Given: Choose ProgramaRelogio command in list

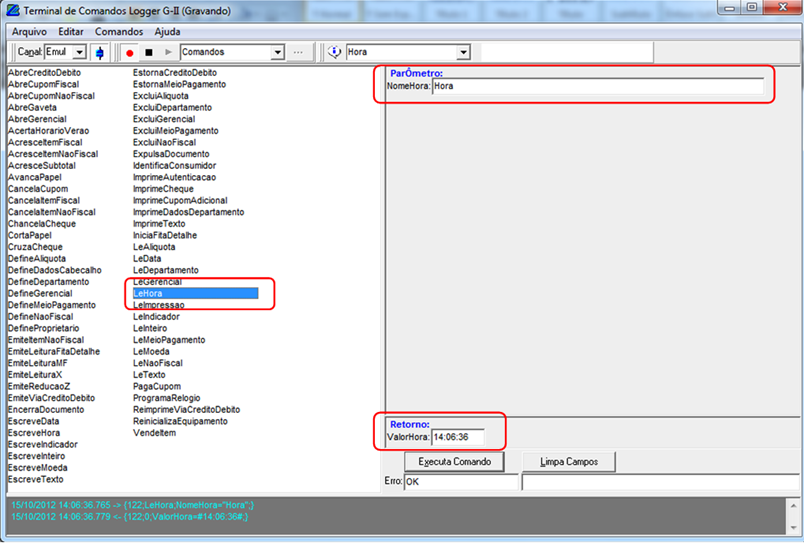Looking at the screenshot, I should pos(168,397).
